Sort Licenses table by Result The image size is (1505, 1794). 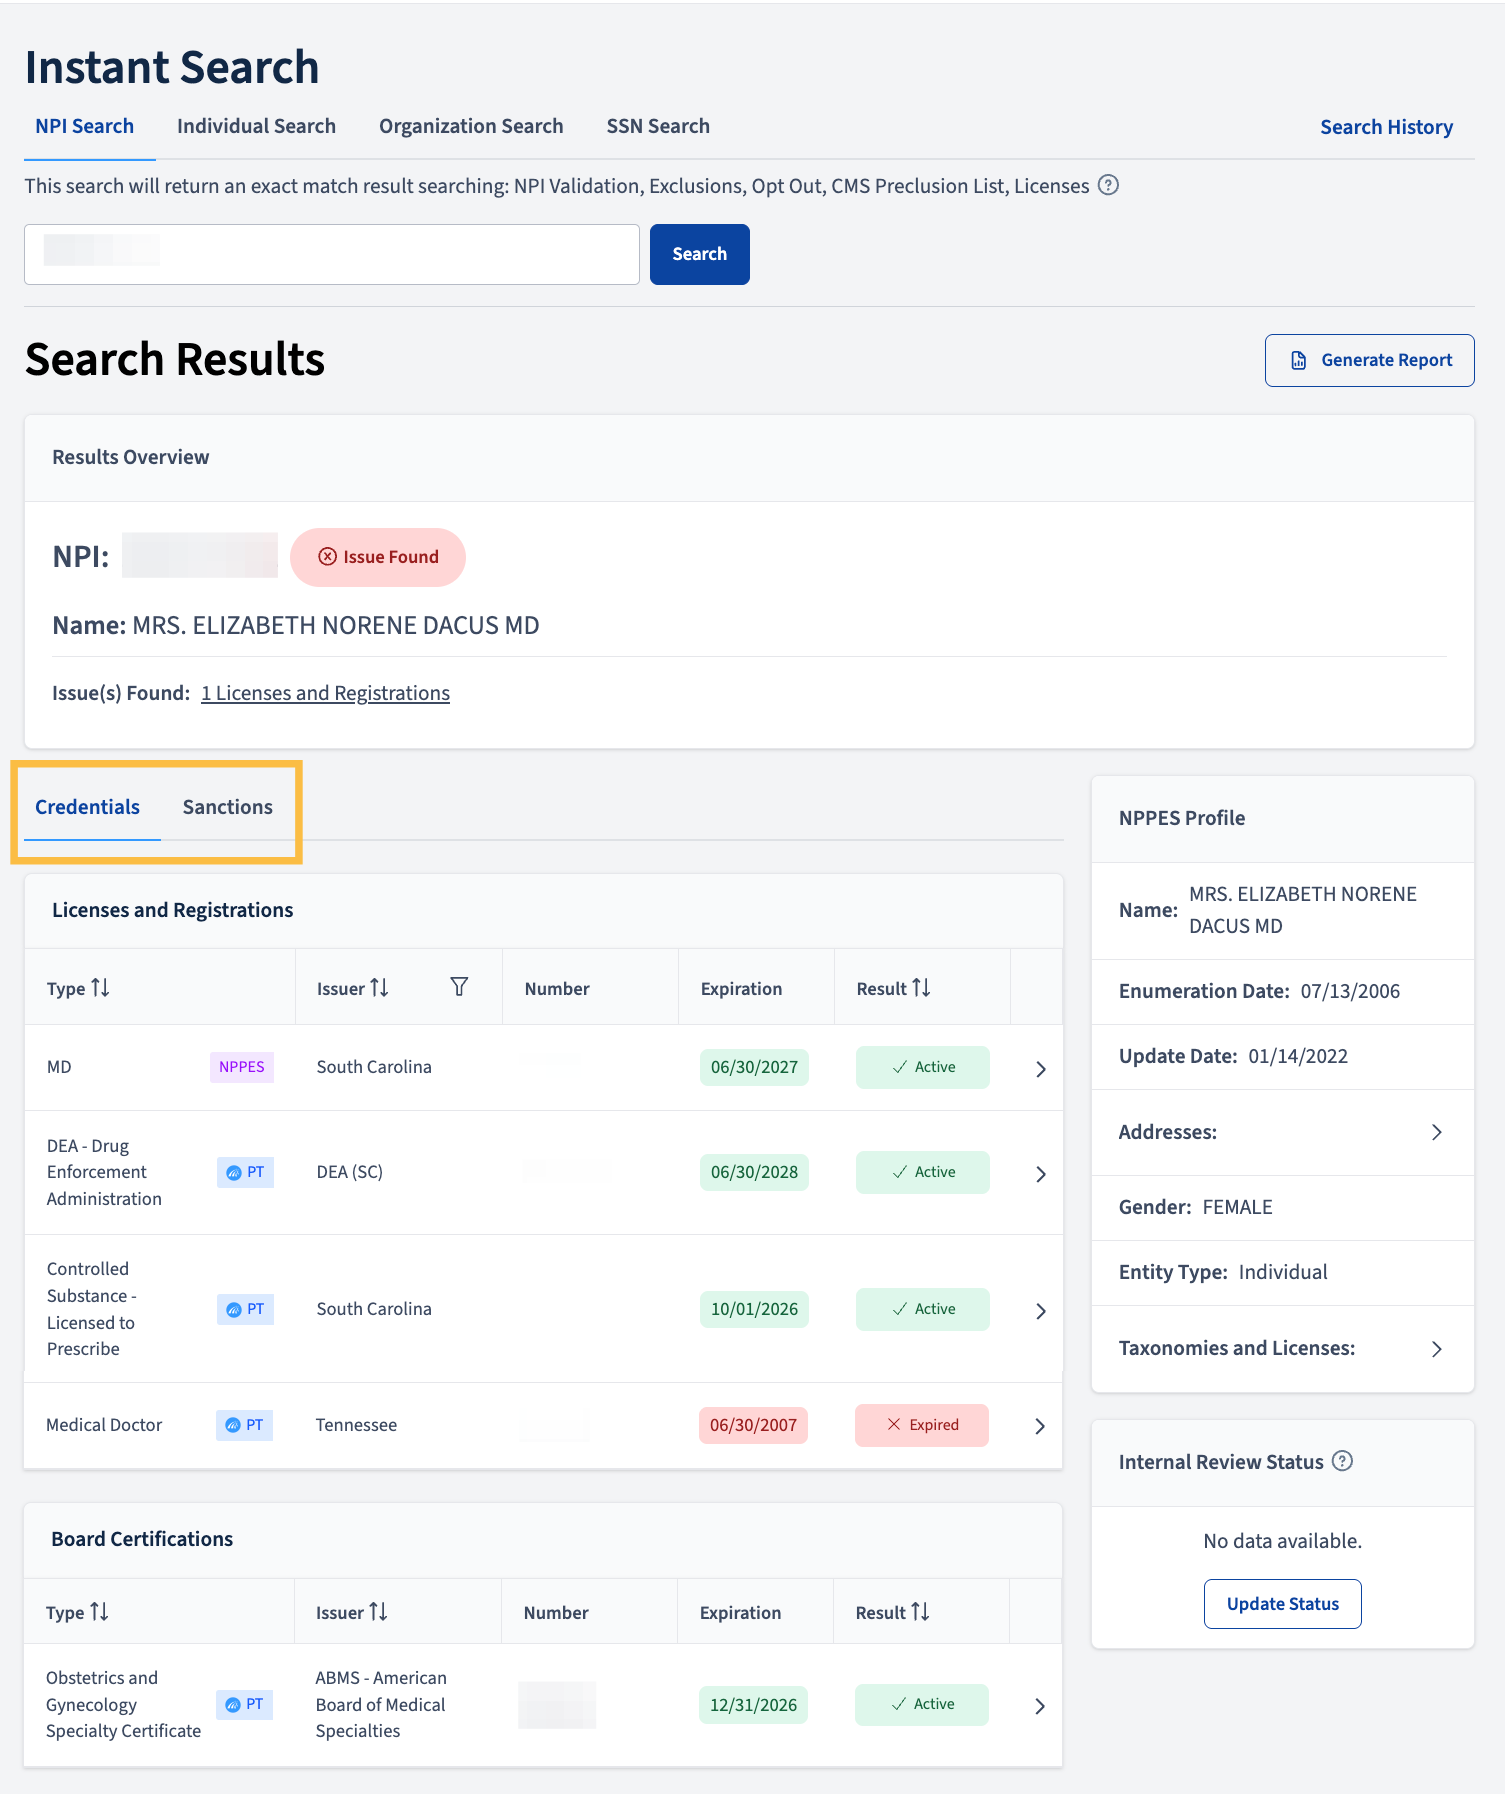[x=921, y=988]
